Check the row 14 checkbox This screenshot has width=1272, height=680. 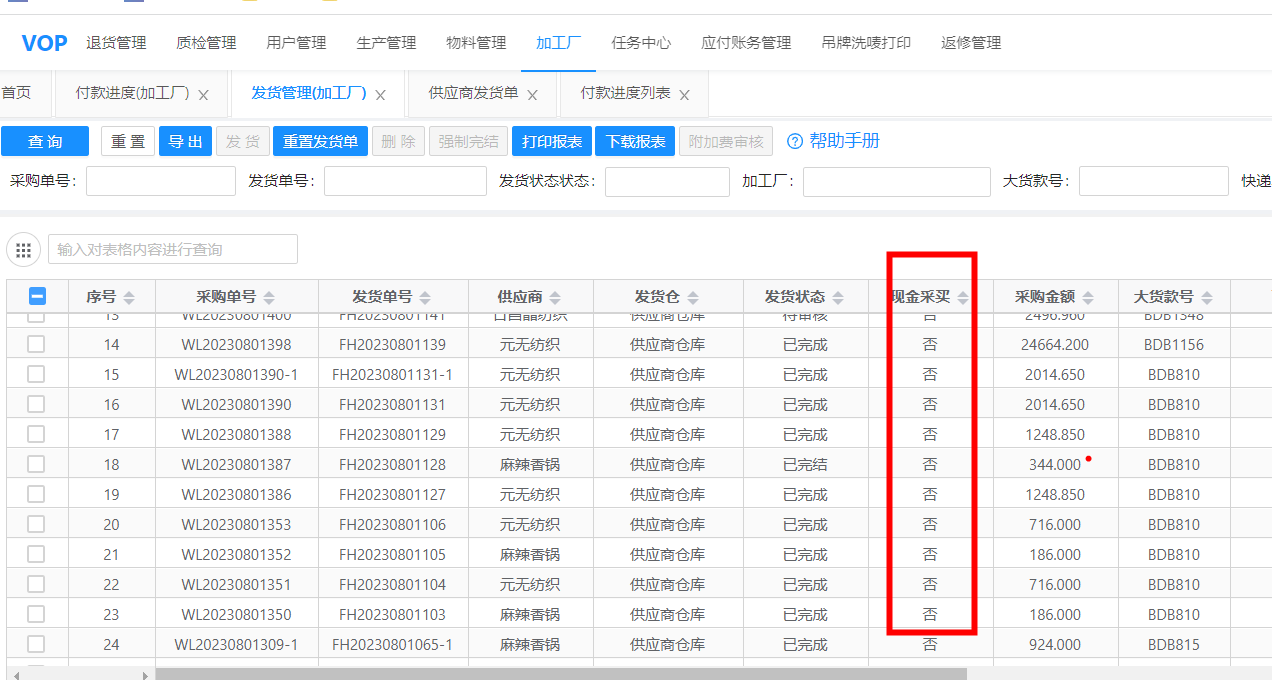point(36,344)
